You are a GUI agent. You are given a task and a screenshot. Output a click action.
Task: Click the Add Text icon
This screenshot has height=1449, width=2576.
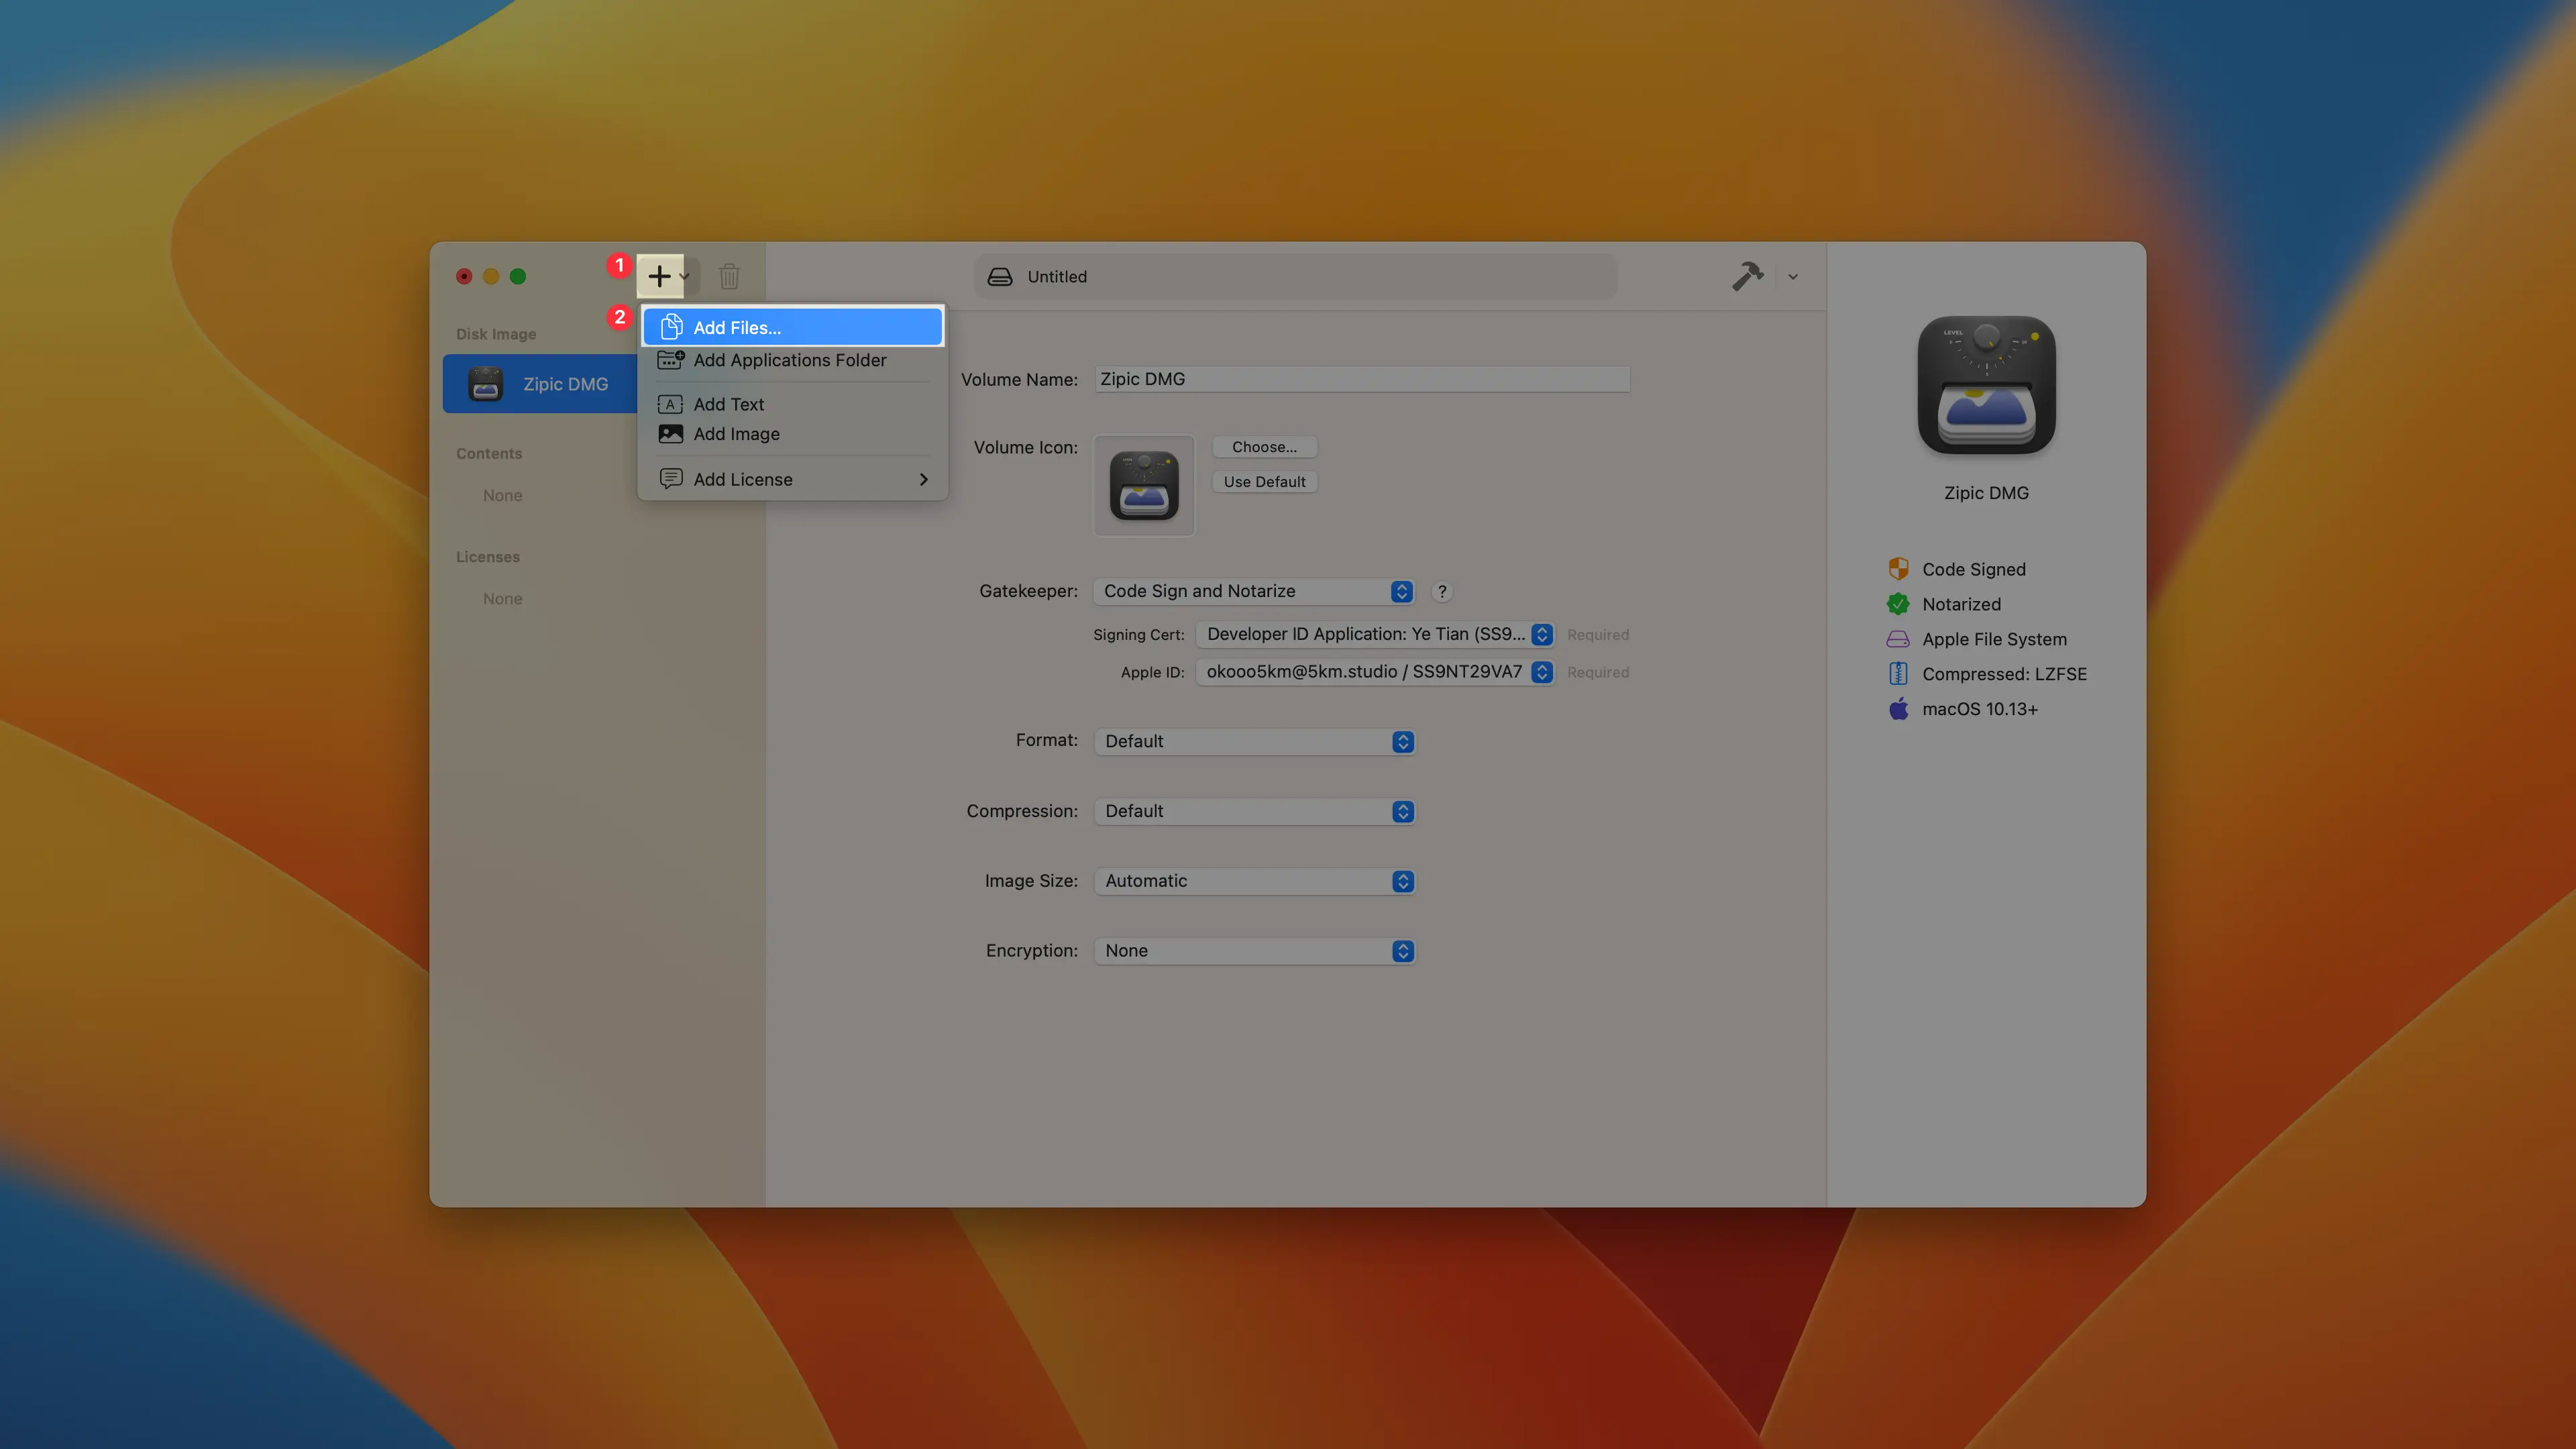(670, 404)
